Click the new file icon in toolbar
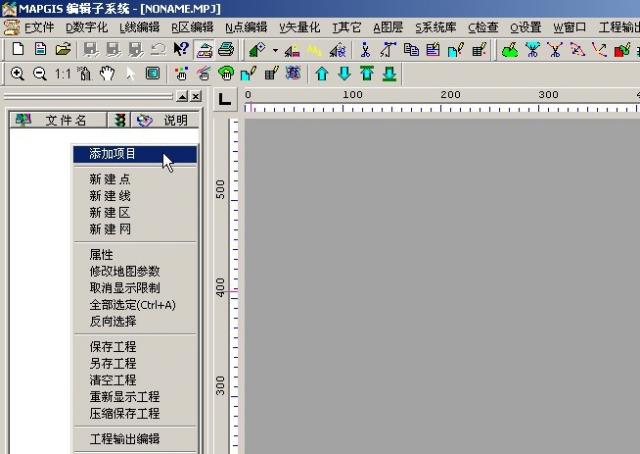 [x=17, y=49]
